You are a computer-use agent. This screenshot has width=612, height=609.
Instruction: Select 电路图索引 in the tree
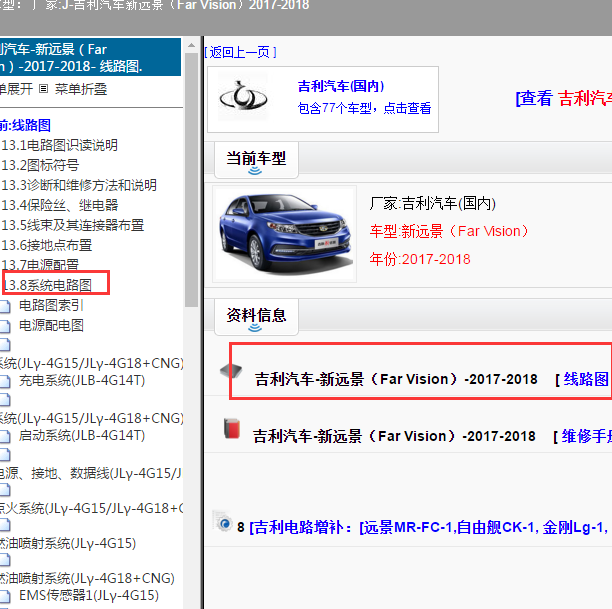pyautogui.click(x=51, y=305)
